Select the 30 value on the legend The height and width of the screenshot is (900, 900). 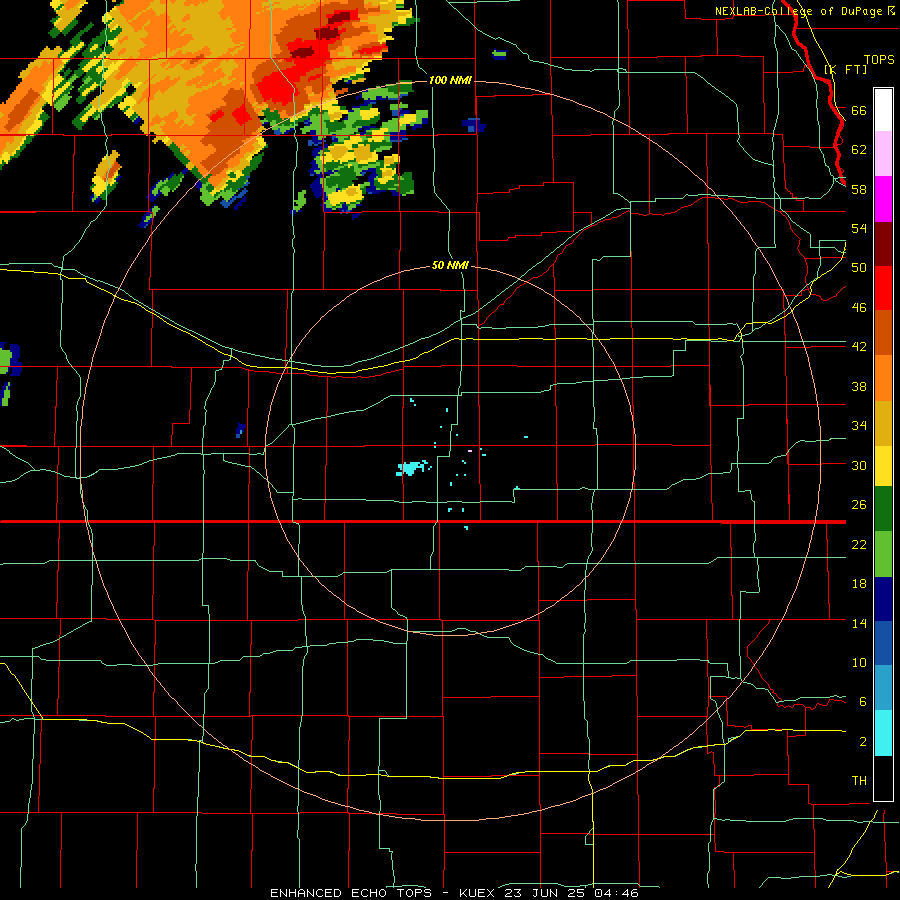859,465
